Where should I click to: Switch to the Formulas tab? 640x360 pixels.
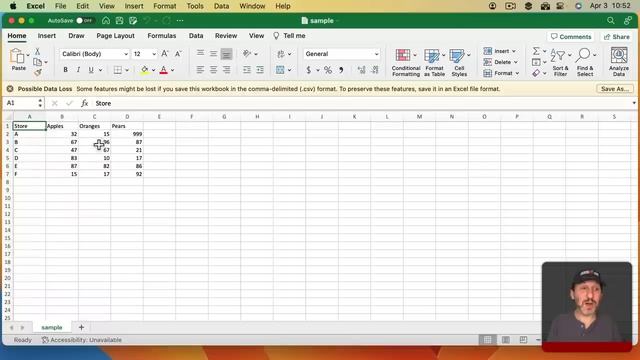162,36
